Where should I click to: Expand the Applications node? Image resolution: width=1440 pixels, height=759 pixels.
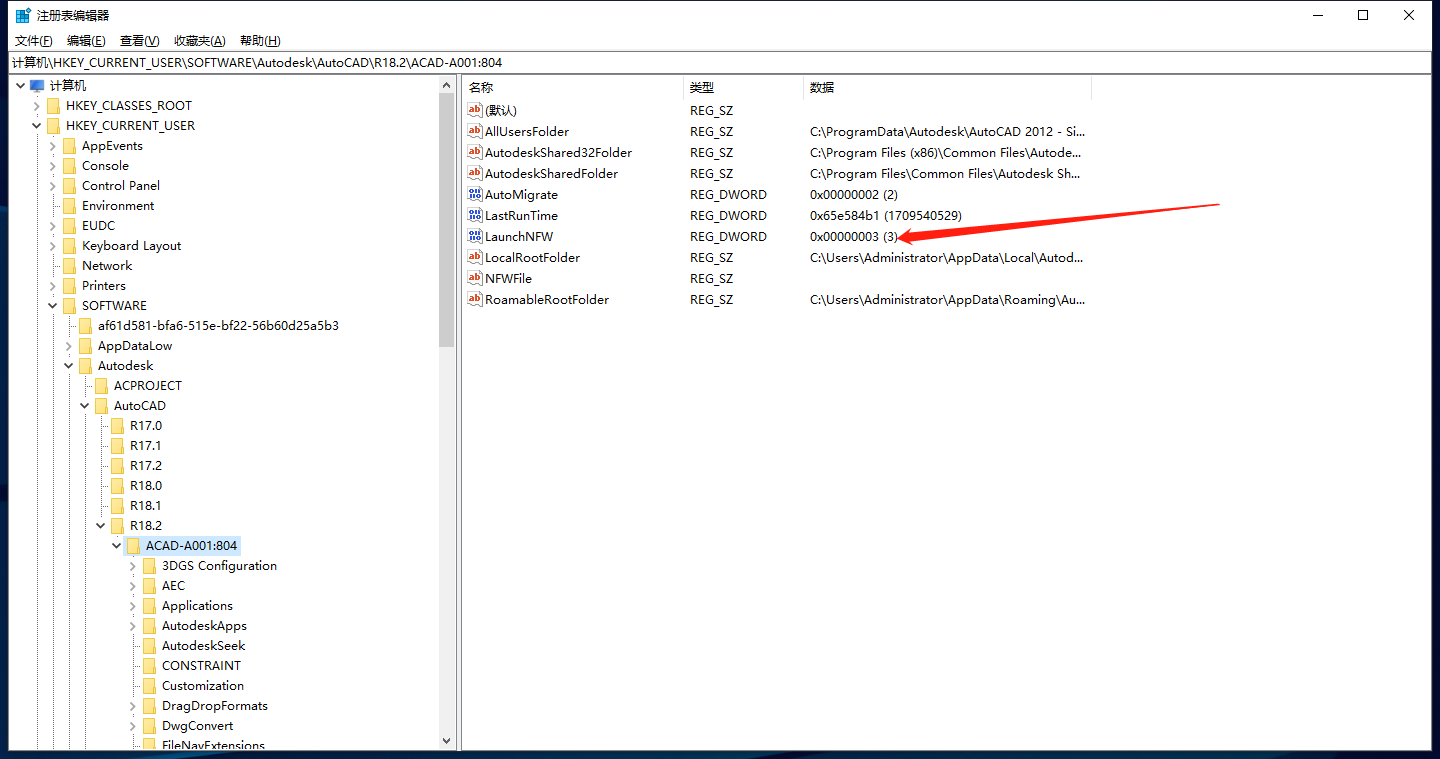click(x=133, y=606)
